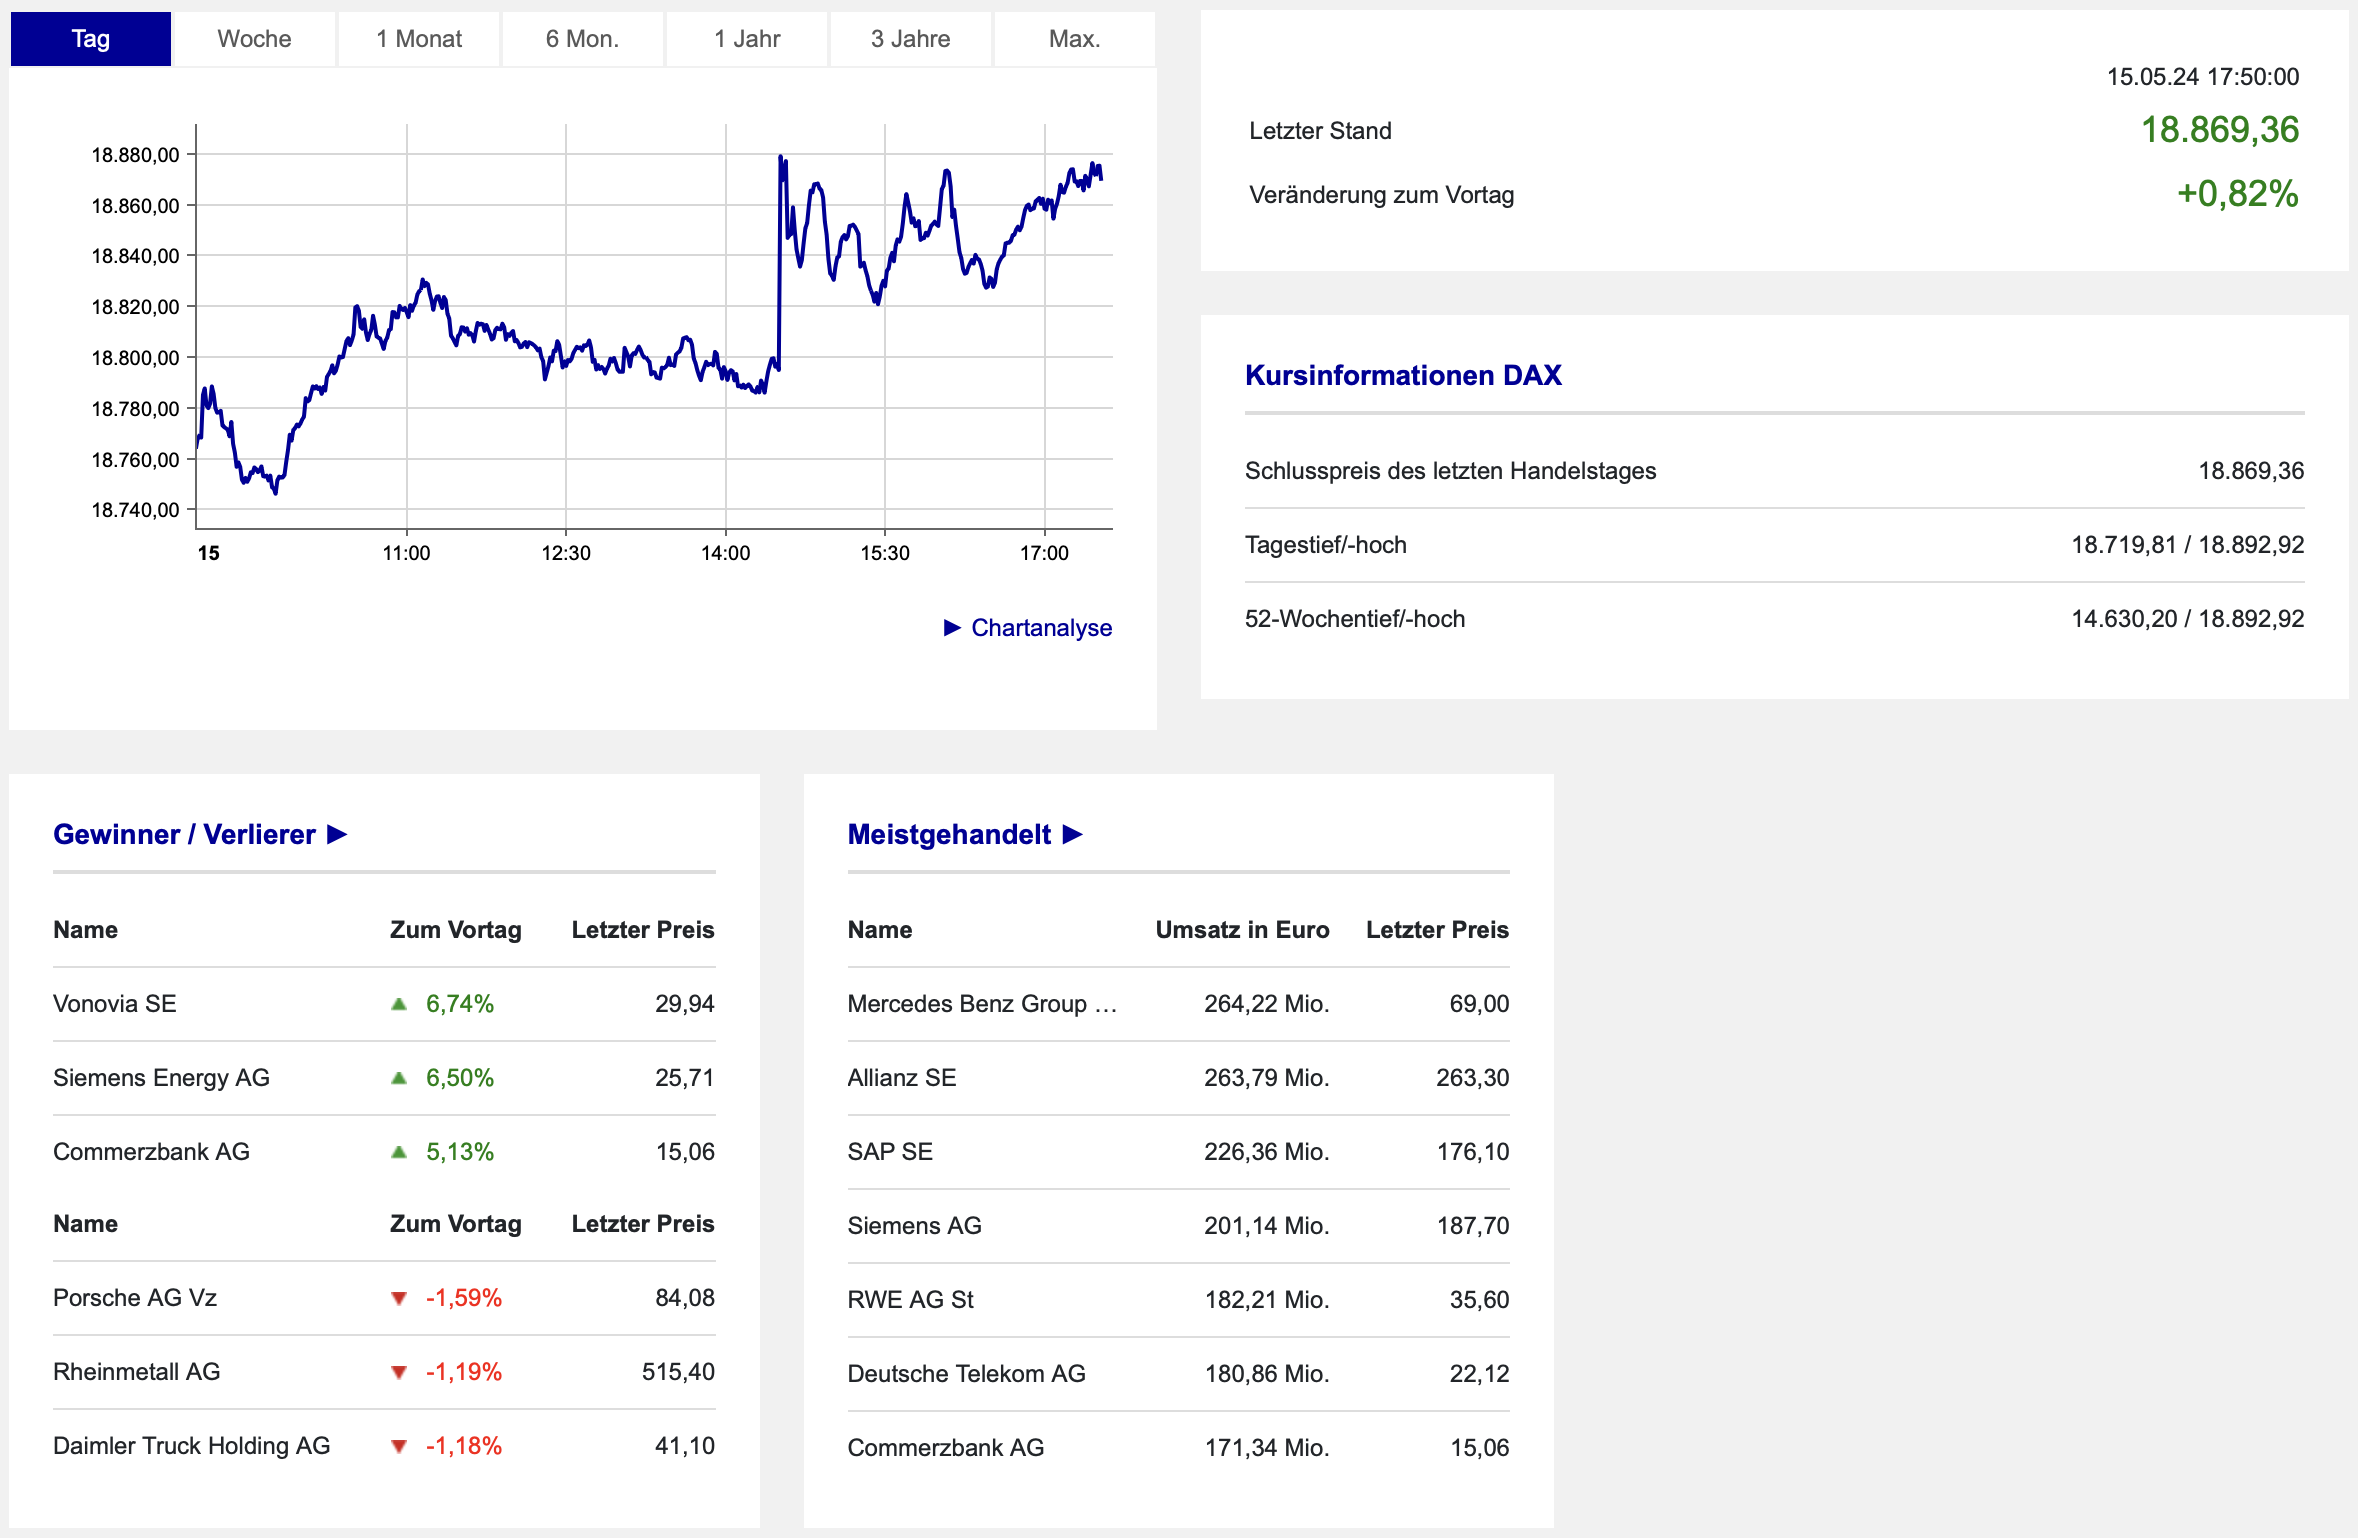Show the Max. chart range
This screenshot has height=1538, width=2358.
coord(1074,39)
